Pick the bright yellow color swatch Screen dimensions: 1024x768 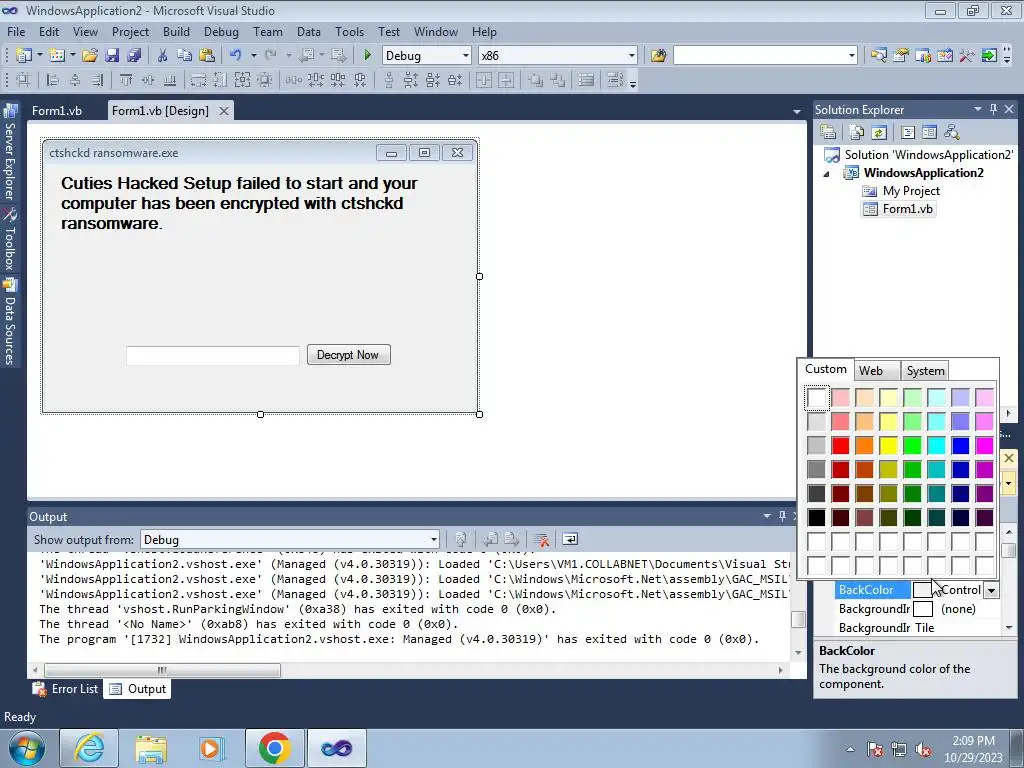pyautogui.click(x=888, y=445)
